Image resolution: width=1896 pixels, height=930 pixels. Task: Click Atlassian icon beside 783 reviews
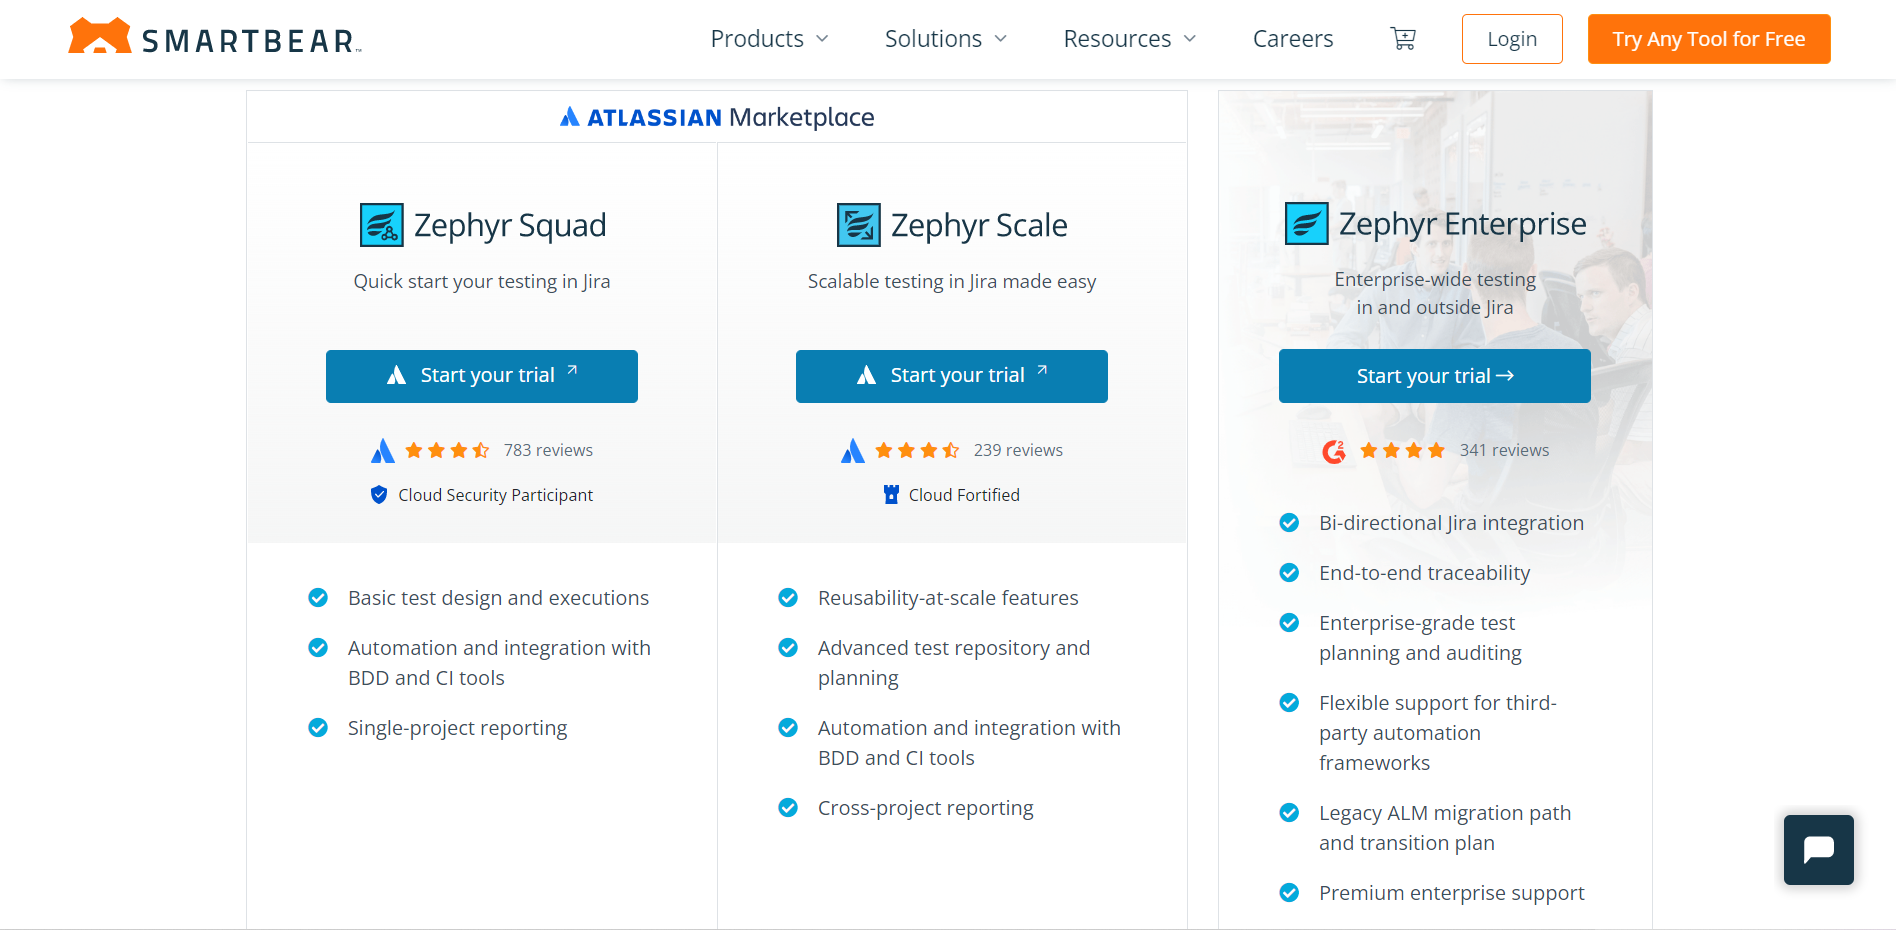[x=383, y=451]
